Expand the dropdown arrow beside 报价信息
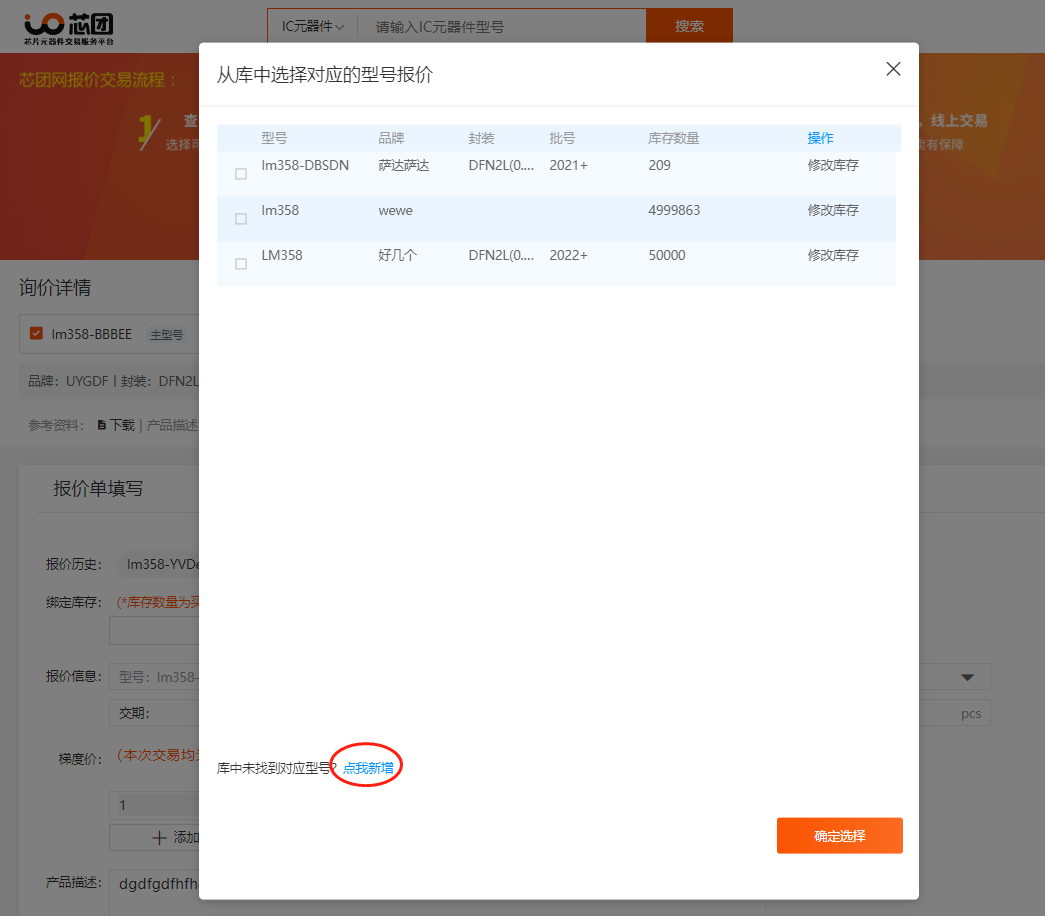Image resolution: width=1045 pixels, height=916 pixels. point(968,677)
